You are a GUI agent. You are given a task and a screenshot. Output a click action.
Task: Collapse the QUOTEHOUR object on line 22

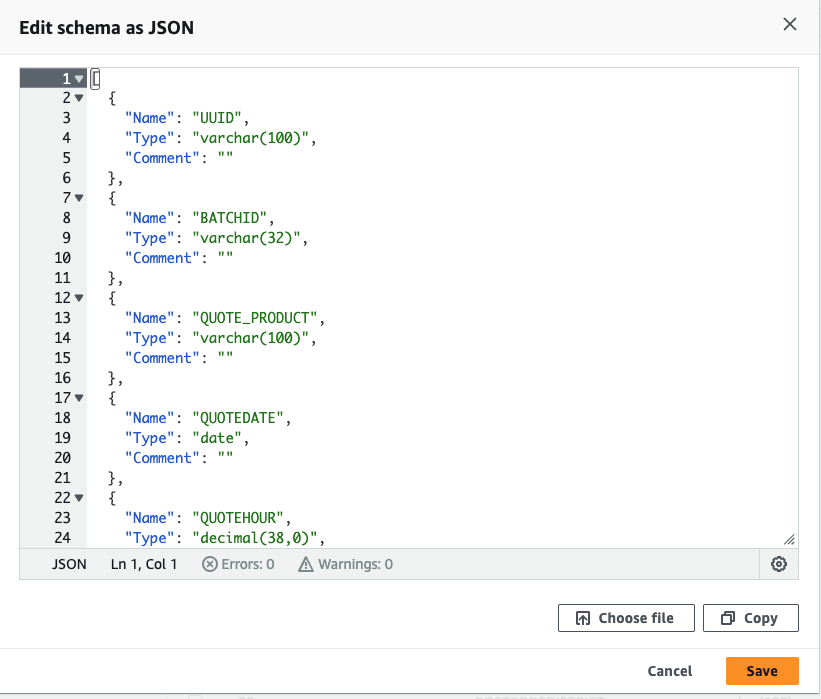point(77,498)
